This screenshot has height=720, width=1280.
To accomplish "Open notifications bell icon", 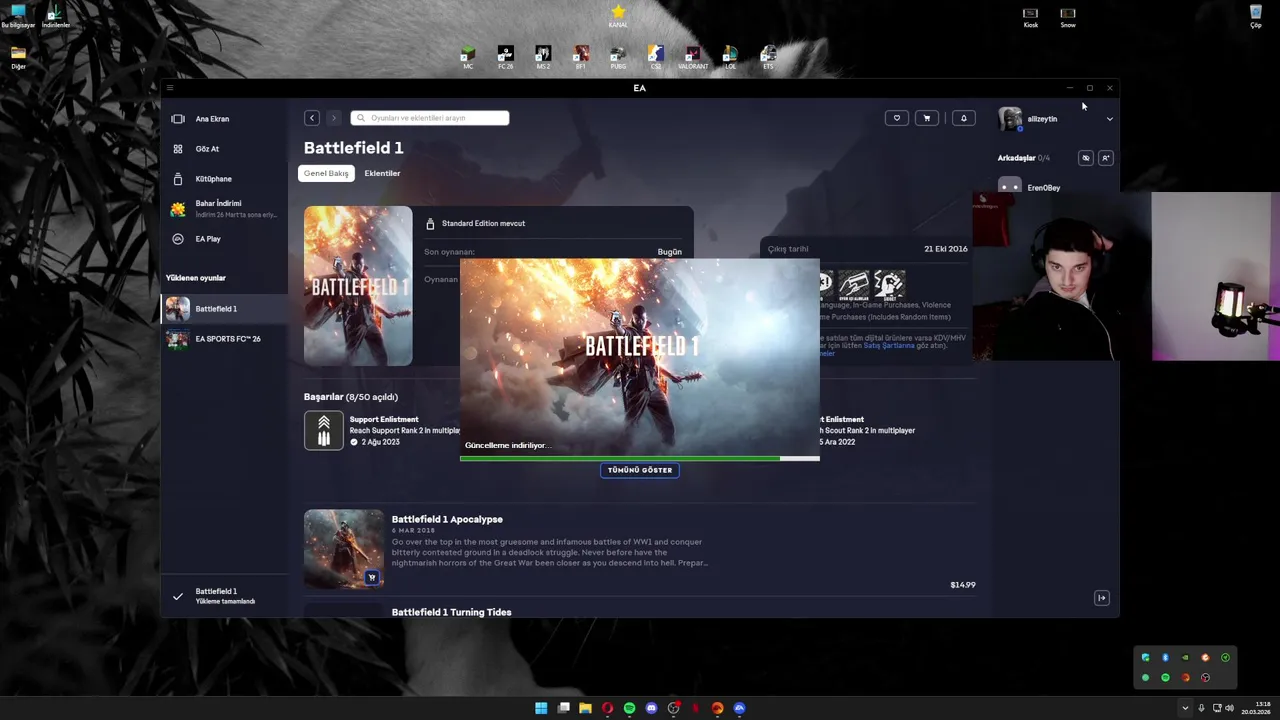I will coord(964,118).
